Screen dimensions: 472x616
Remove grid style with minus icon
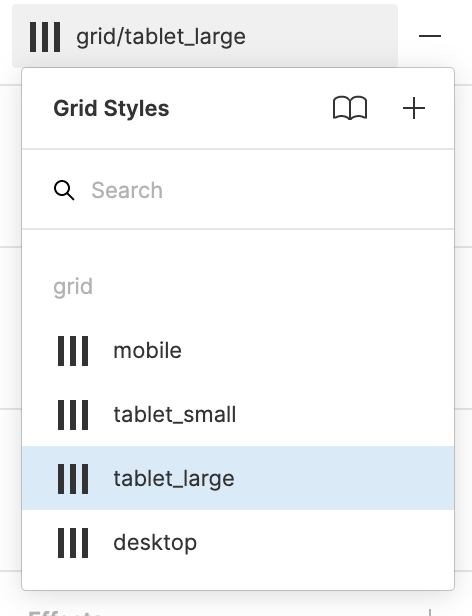pos(430,36)
